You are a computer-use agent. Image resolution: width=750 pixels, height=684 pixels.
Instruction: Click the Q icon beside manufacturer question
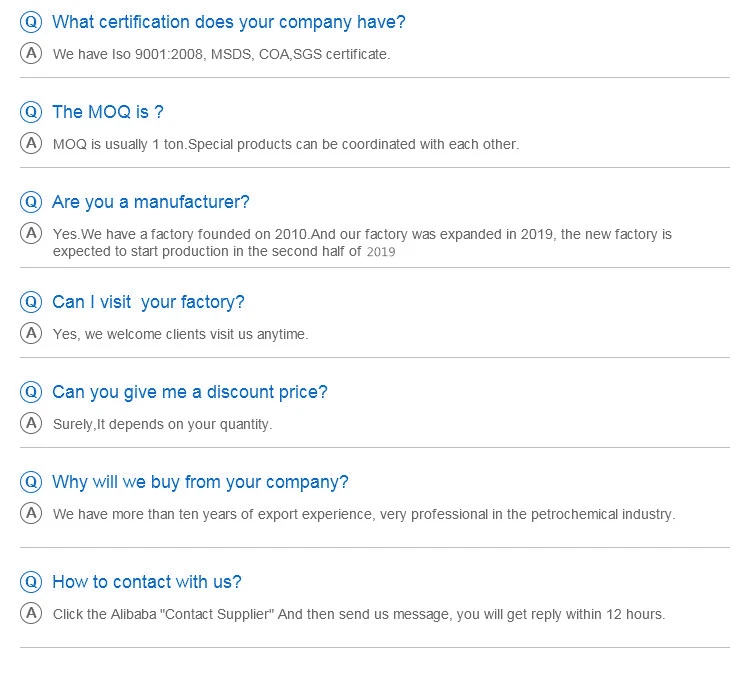click(x=31, y=203)
